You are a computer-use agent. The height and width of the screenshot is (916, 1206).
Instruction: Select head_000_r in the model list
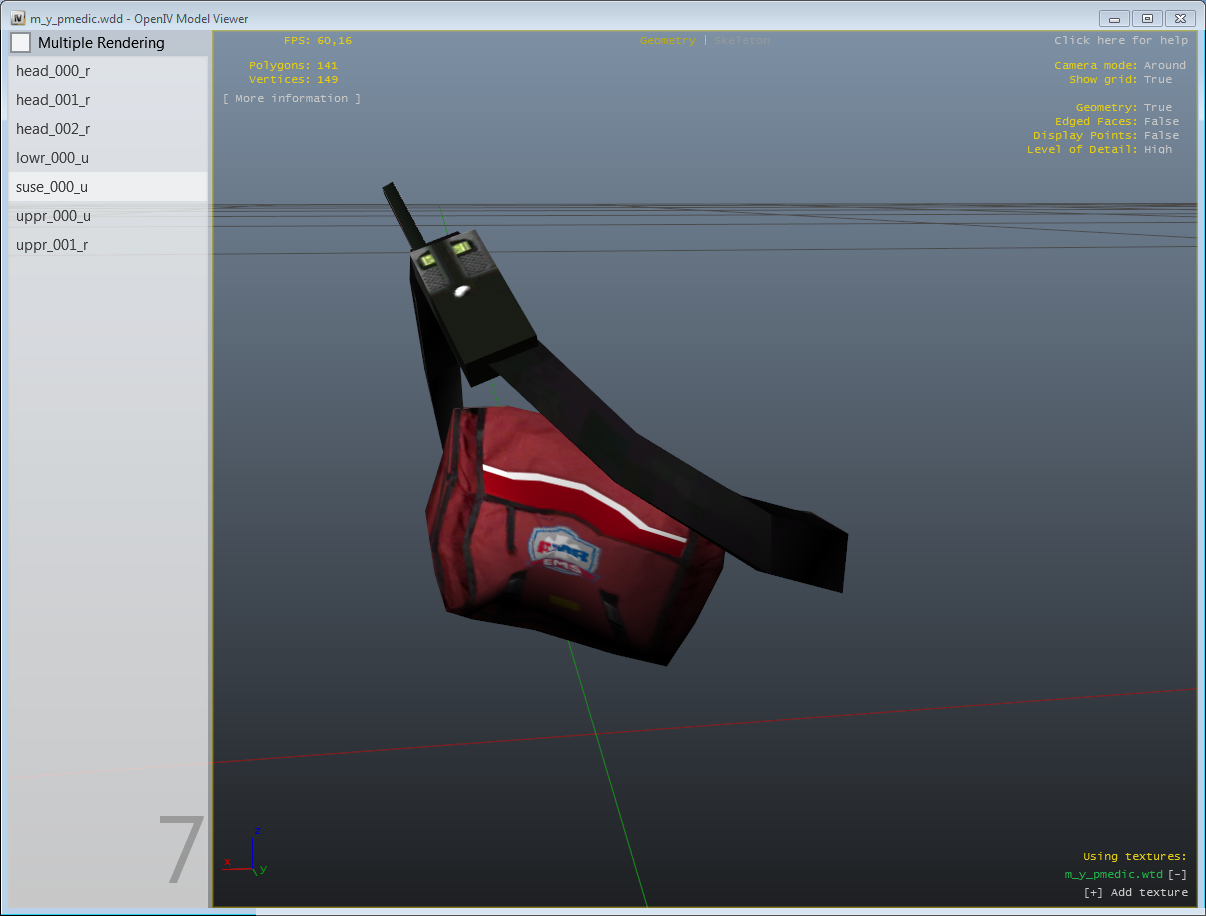click(53, 71)
